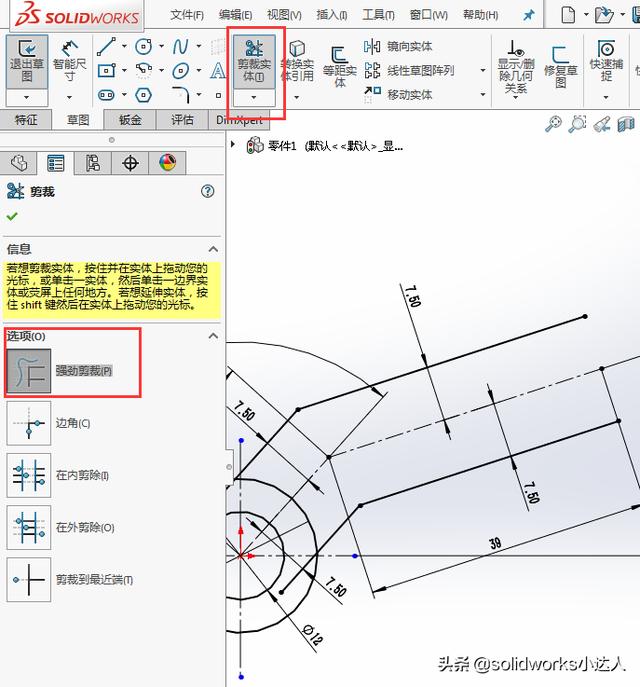
Task: Enable Corner (边角) trim option
Action: tap(29, 423)
